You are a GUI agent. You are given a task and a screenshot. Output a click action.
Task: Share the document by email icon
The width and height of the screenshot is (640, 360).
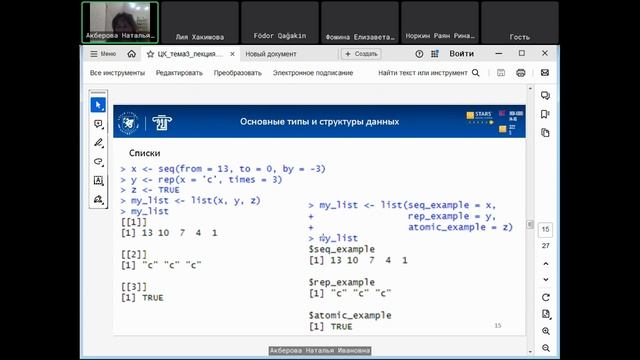tap(544, 73)
